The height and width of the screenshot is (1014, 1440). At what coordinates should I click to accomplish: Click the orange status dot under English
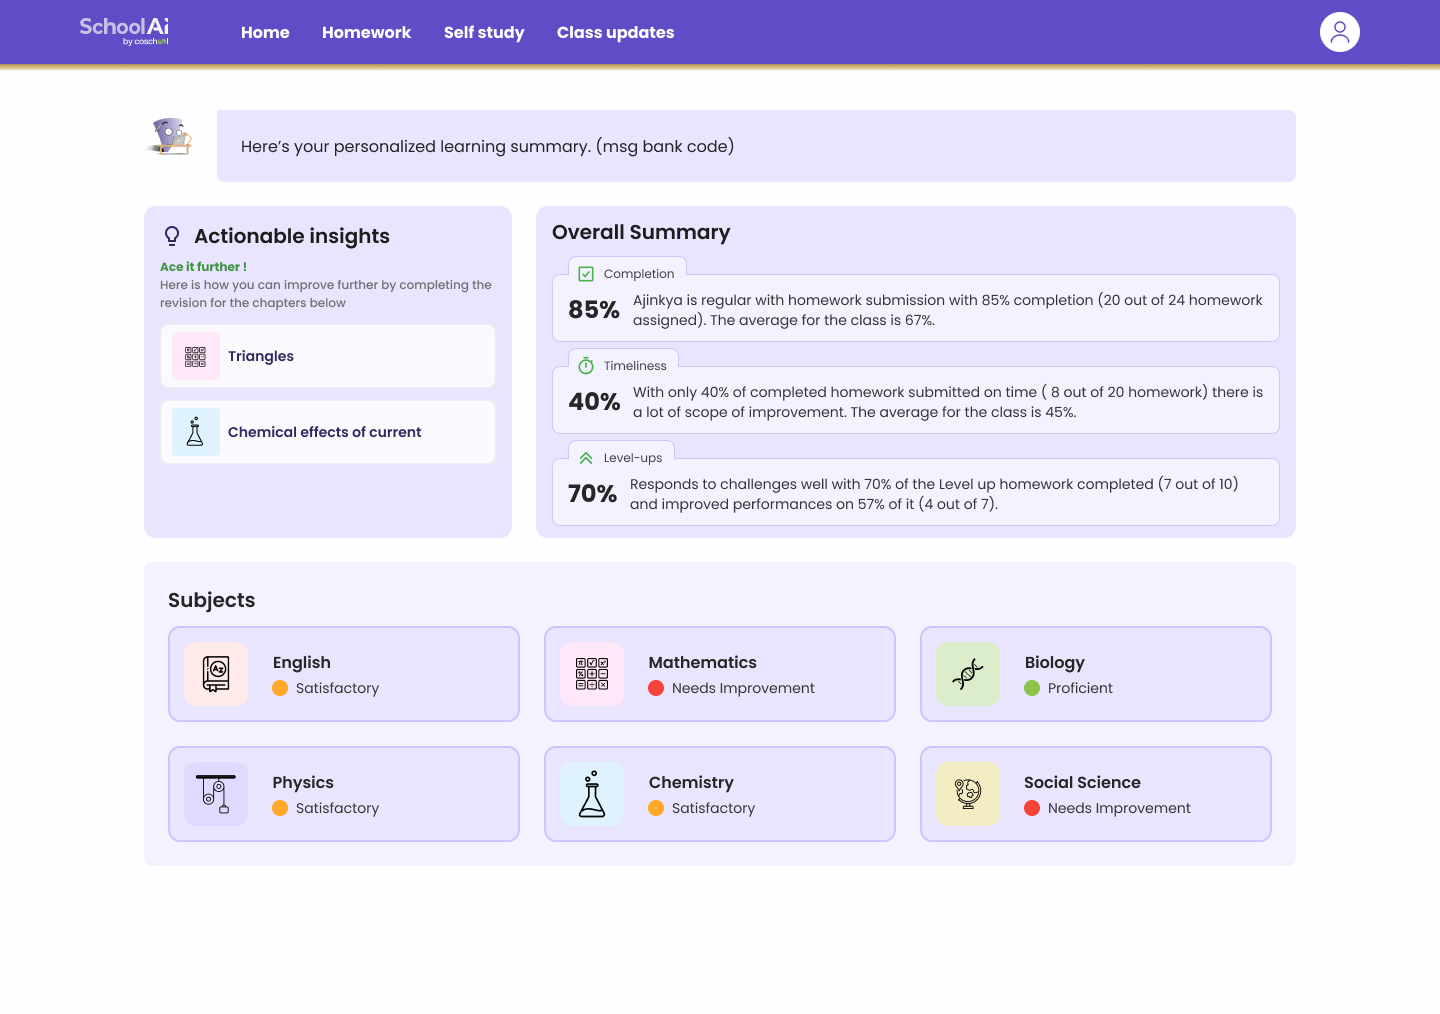click(280, 688)
